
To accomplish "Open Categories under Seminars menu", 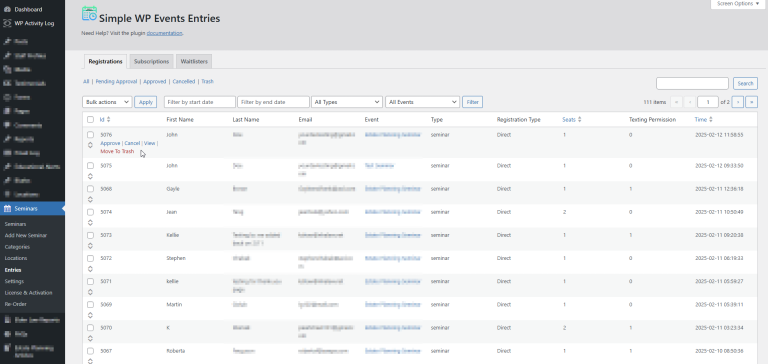I will tap(17, 247).
